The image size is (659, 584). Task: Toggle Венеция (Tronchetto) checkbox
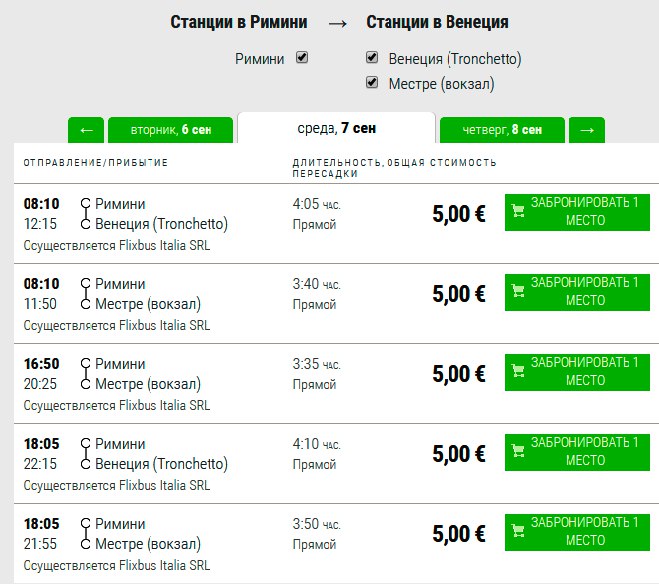pyautogui.click(x=372, y=57)
